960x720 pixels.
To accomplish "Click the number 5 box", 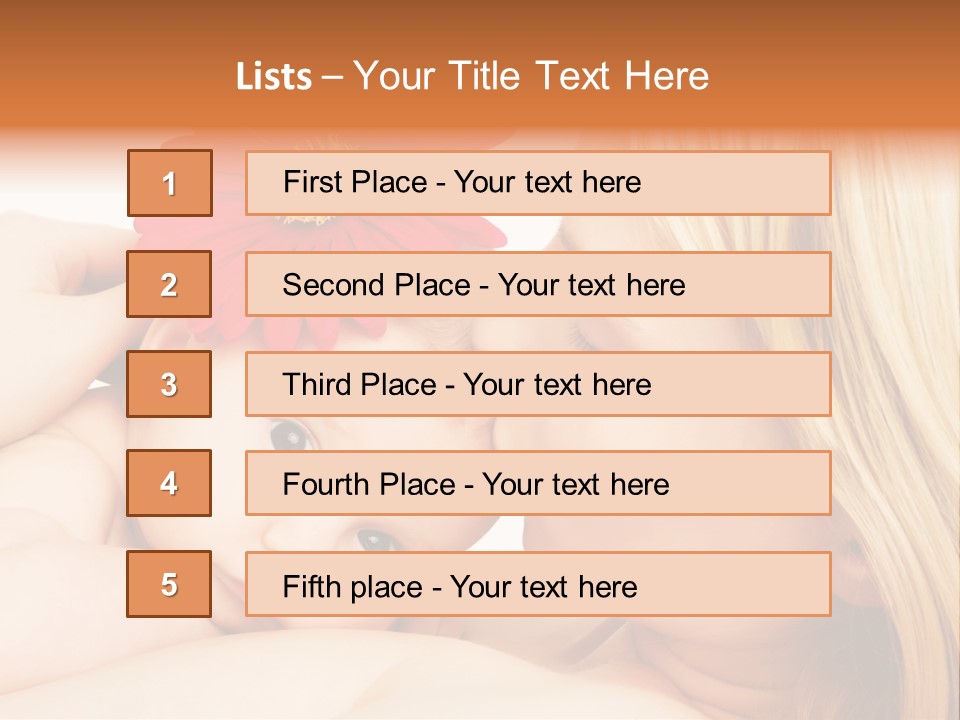I will click(169, 584).
